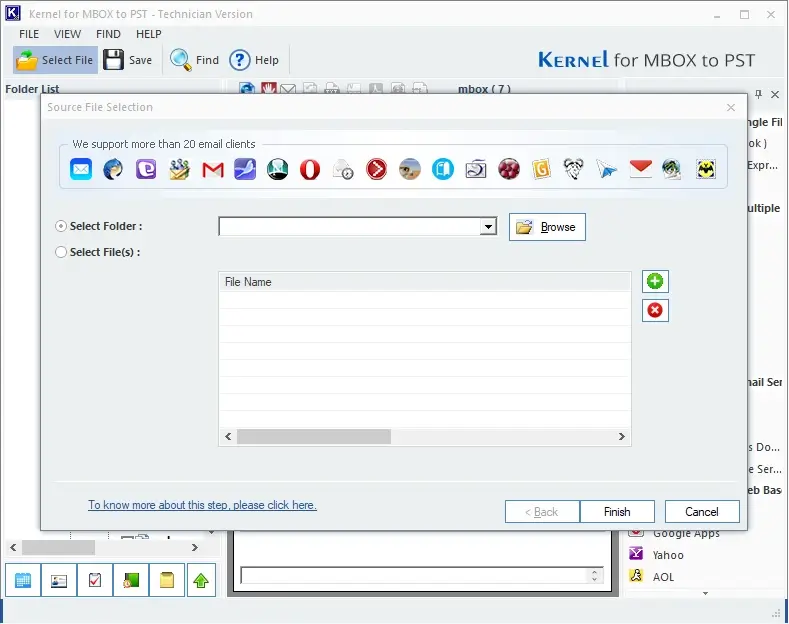Click the 'AOL' entry in right panel

[663, 577]
